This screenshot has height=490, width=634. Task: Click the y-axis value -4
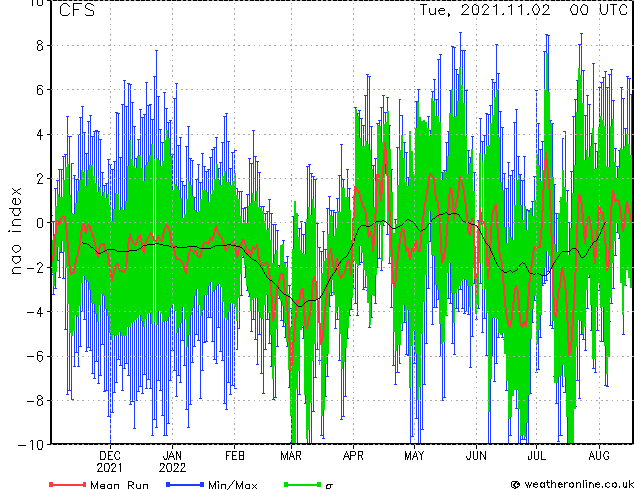coord(35,312)
